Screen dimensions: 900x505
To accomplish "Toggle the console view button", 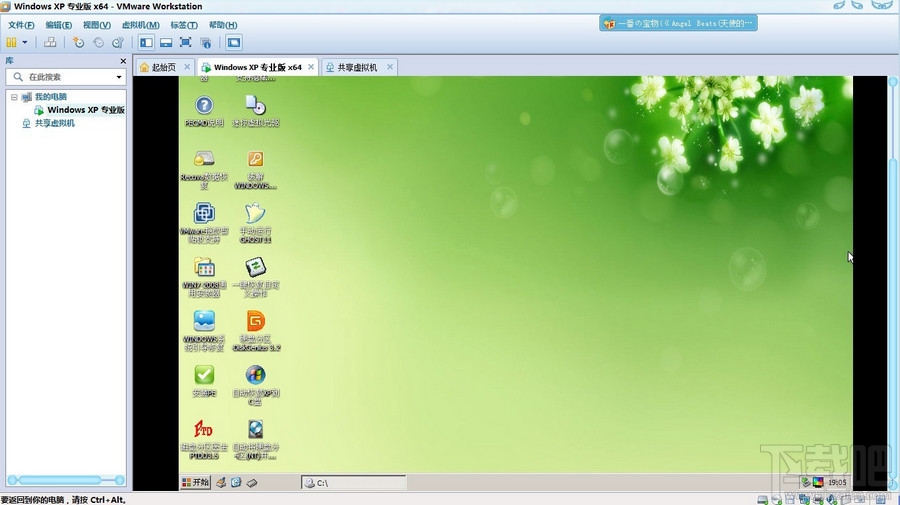I will 234,42.
